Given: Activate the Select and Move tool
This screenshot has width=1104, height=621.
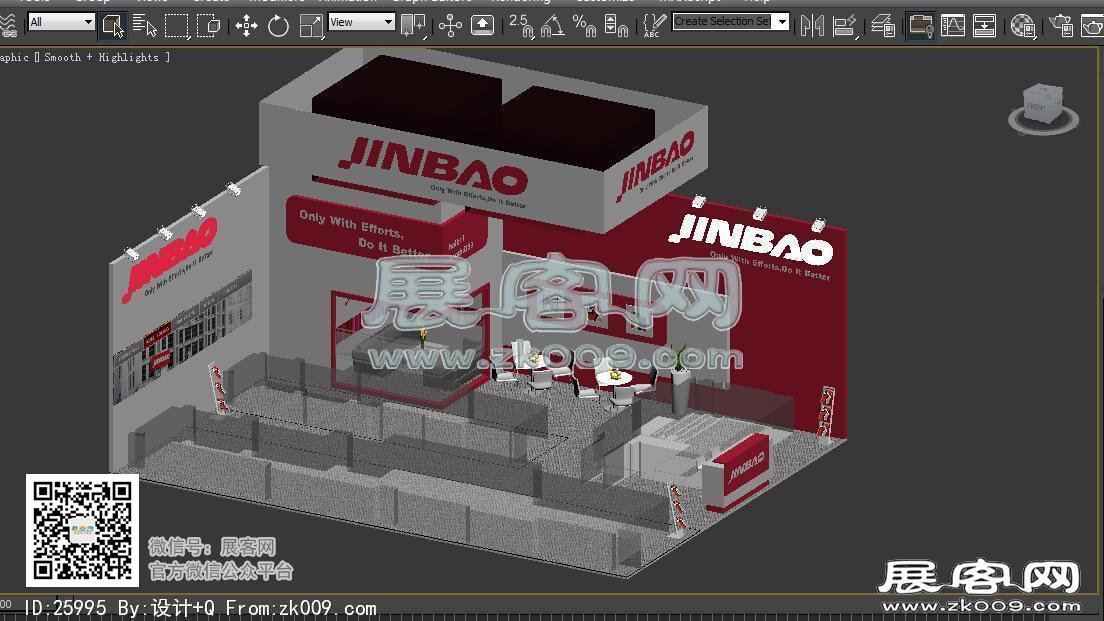Looking at the screenshot, I should click(246, 26).
